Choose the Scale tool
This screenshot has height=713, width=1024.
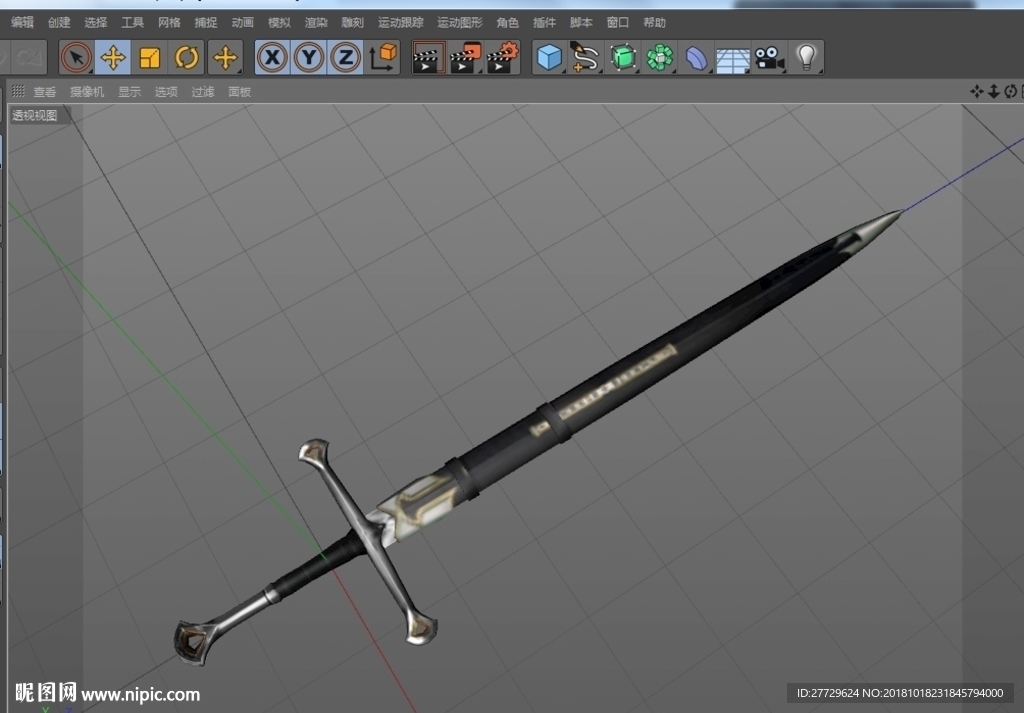[150, 57]
